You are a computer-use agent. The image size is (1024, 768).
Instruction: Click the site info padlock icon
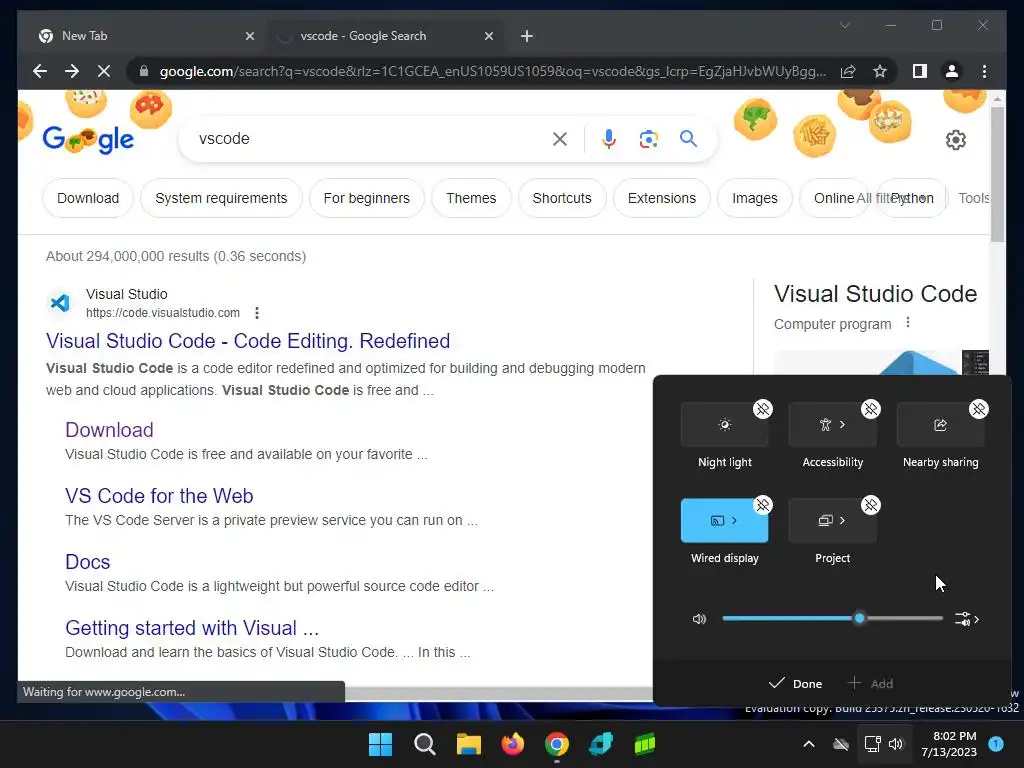pyautogui.click(x=144, y=71)
